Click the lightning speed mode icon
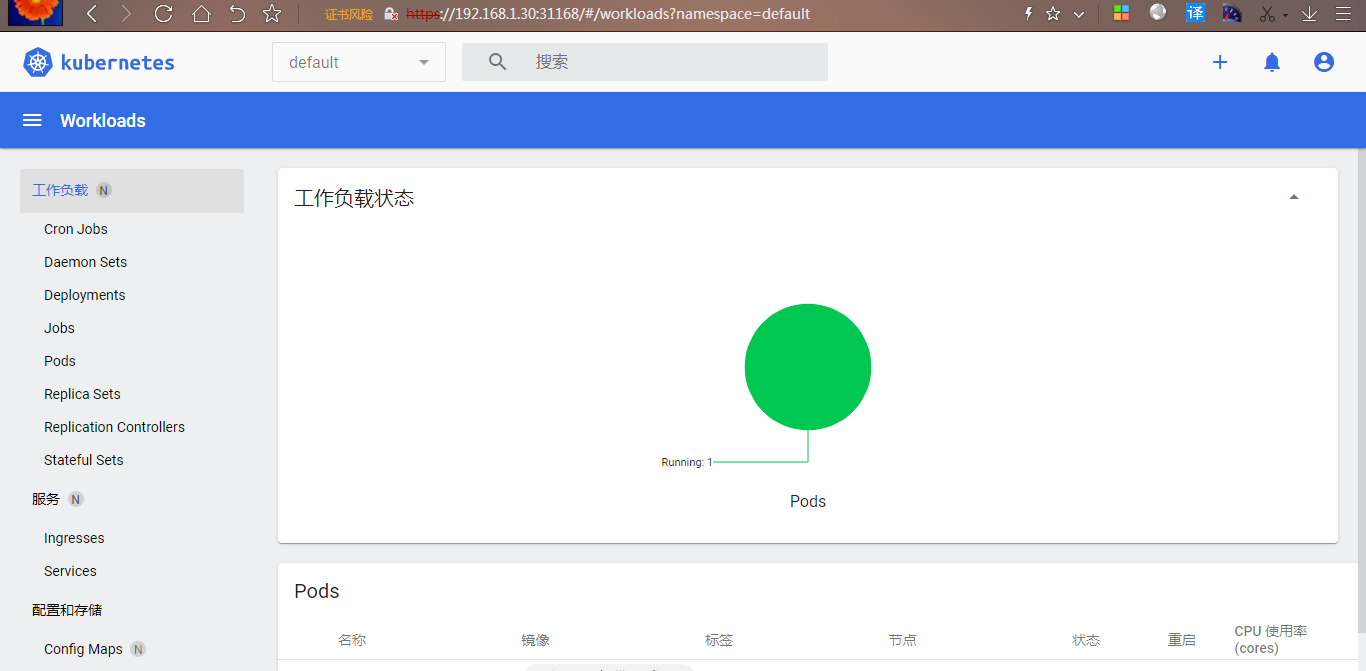The height and width of the screenshot is (671, 1366). pyautogui.click(x=1028, y=14)
